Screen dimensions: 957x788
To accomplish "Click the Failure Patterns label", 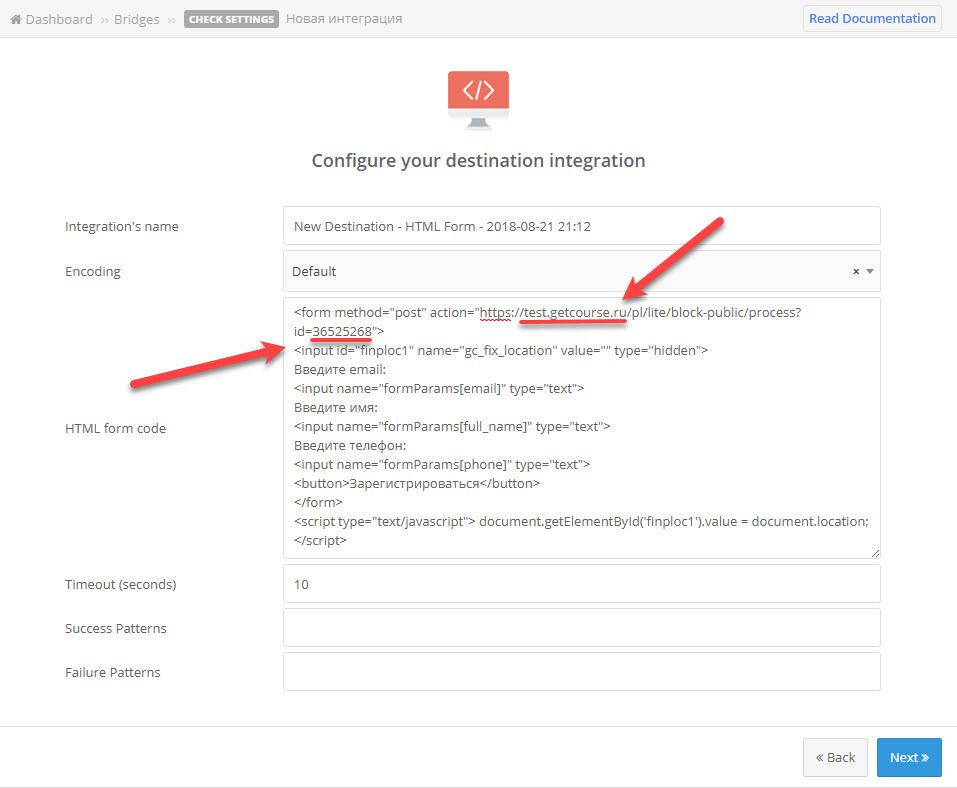I will click(x=113, y=673).
